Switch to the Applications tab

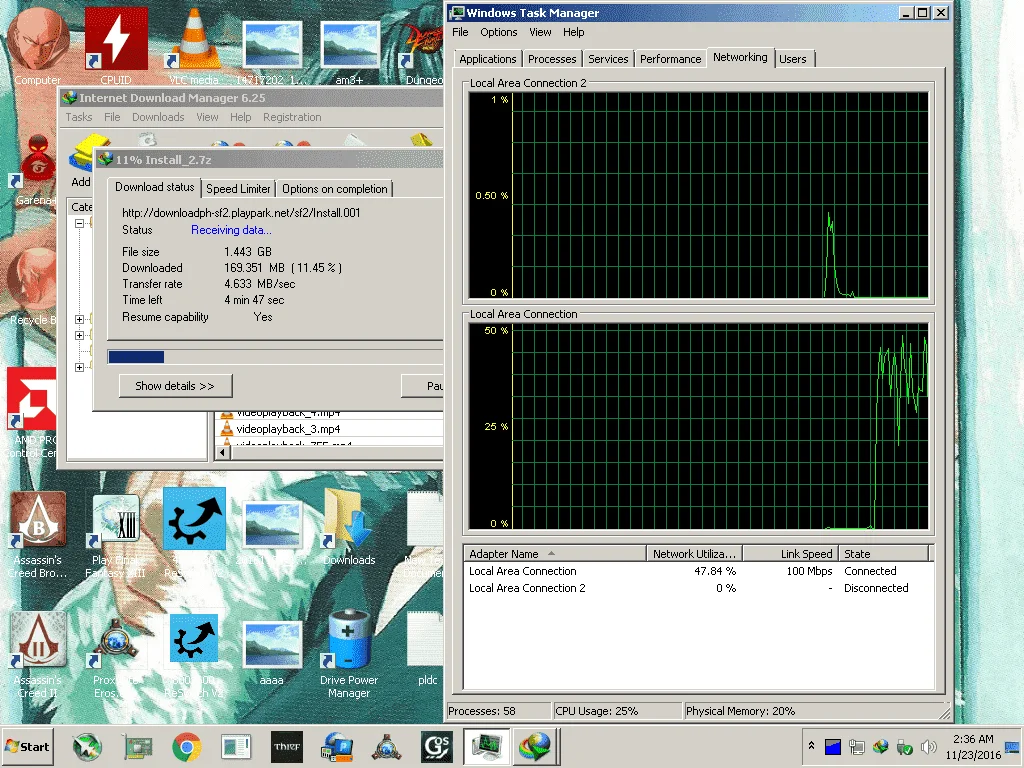(x=487, y=59)
